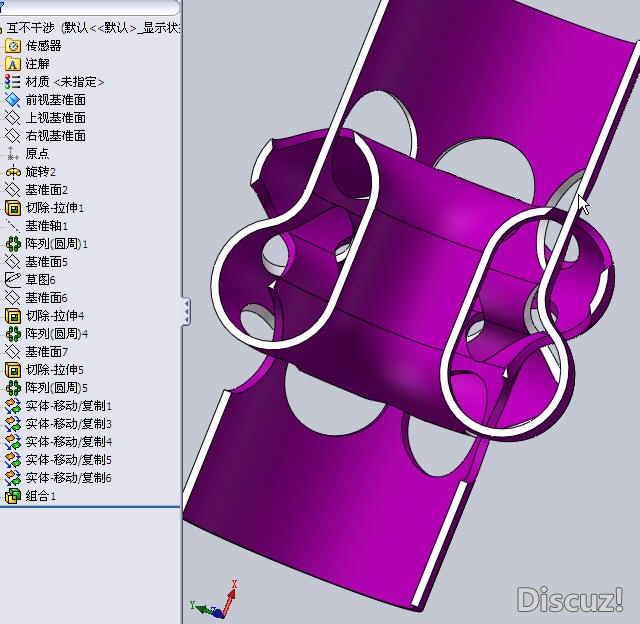Click the 基准面2 plane icon

pos(13,190)
